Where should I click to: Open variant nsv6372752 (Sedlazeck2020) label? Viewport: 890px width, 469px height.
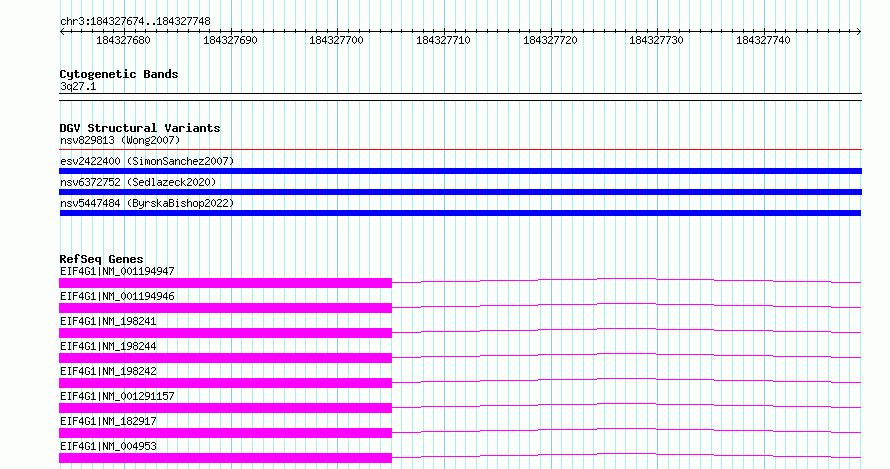pos(138,182)
